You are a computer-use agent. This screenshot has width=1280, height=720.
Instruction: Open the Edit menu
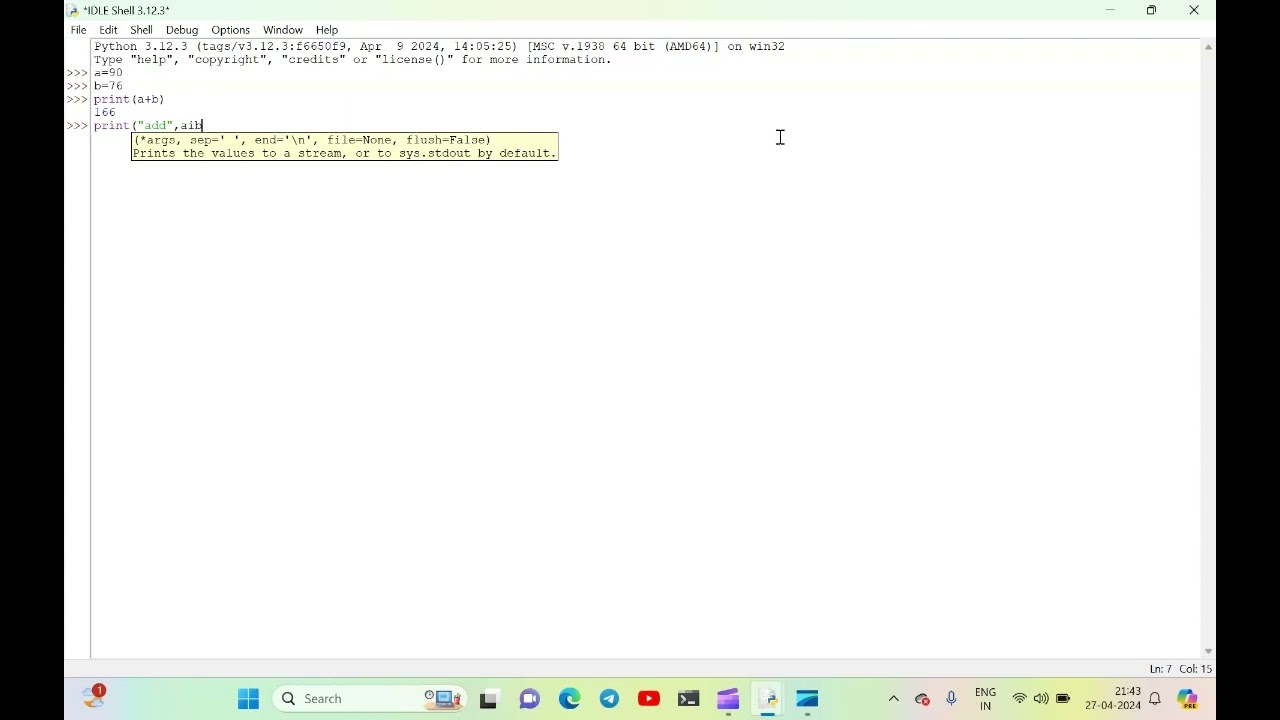click(x=108, y=30)
